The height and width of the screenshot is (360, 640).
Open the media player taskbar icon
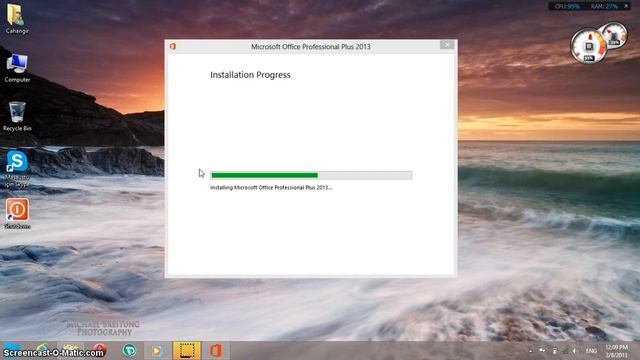156,351
